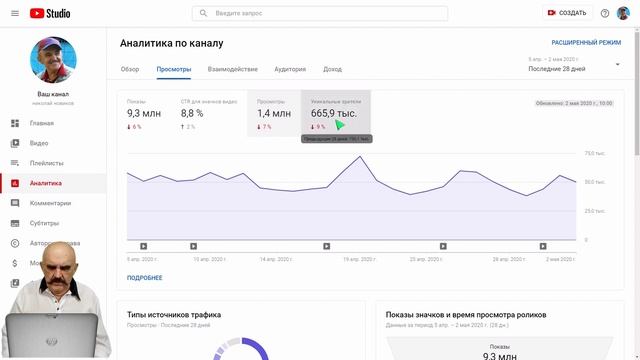
Task: Click the Ваш канал label
Action: [53, 94]
